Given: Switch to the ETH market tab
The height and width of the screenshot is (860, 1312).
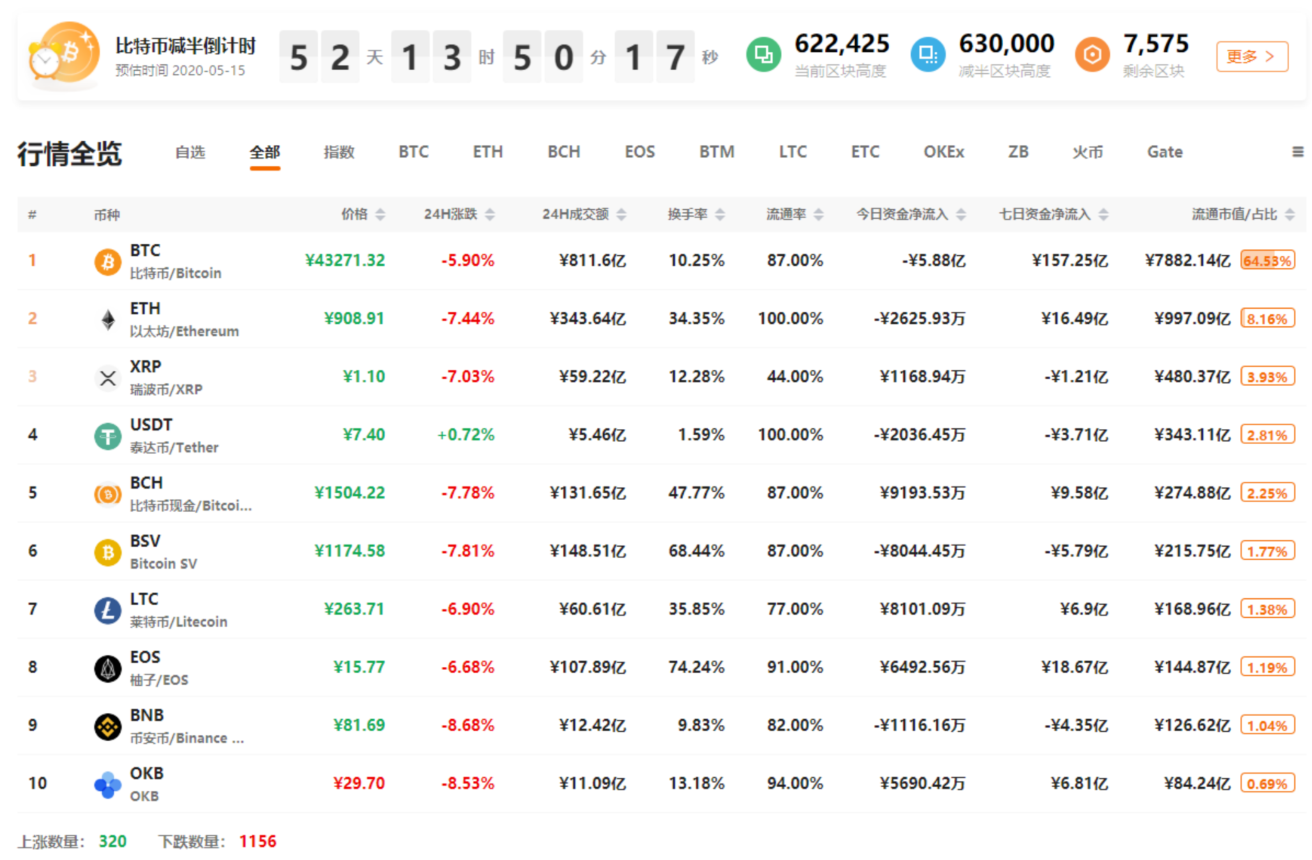Looking at the screenshot, I should click(x=488, y=152).
